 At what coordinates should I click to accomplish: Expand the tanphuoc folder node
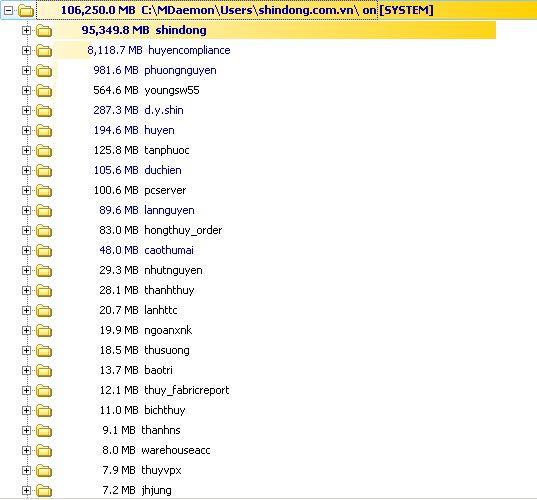pos(26,151)
